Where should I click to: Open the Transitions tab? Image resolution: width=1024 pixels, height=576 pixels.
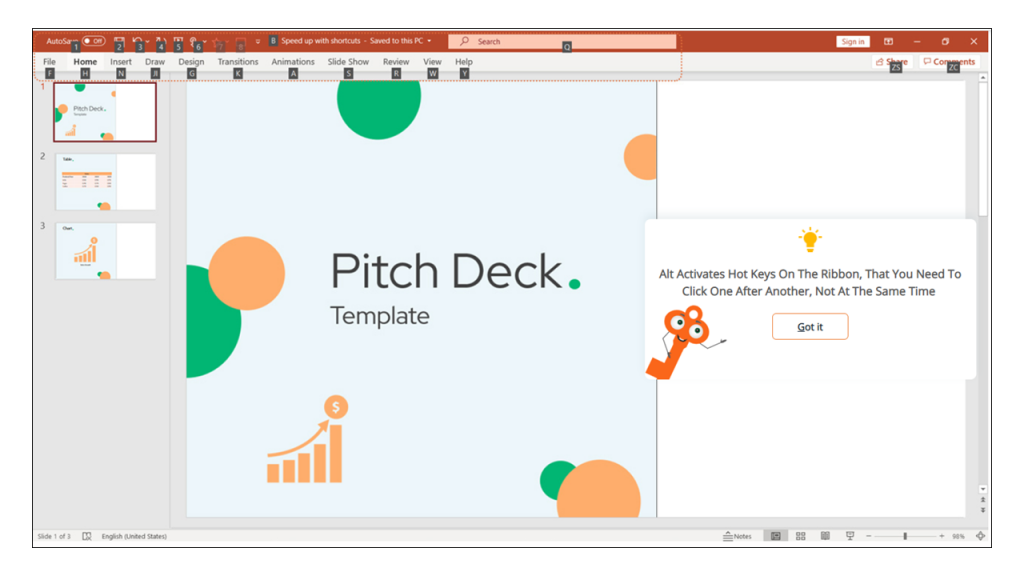click(x=237, y=61)
